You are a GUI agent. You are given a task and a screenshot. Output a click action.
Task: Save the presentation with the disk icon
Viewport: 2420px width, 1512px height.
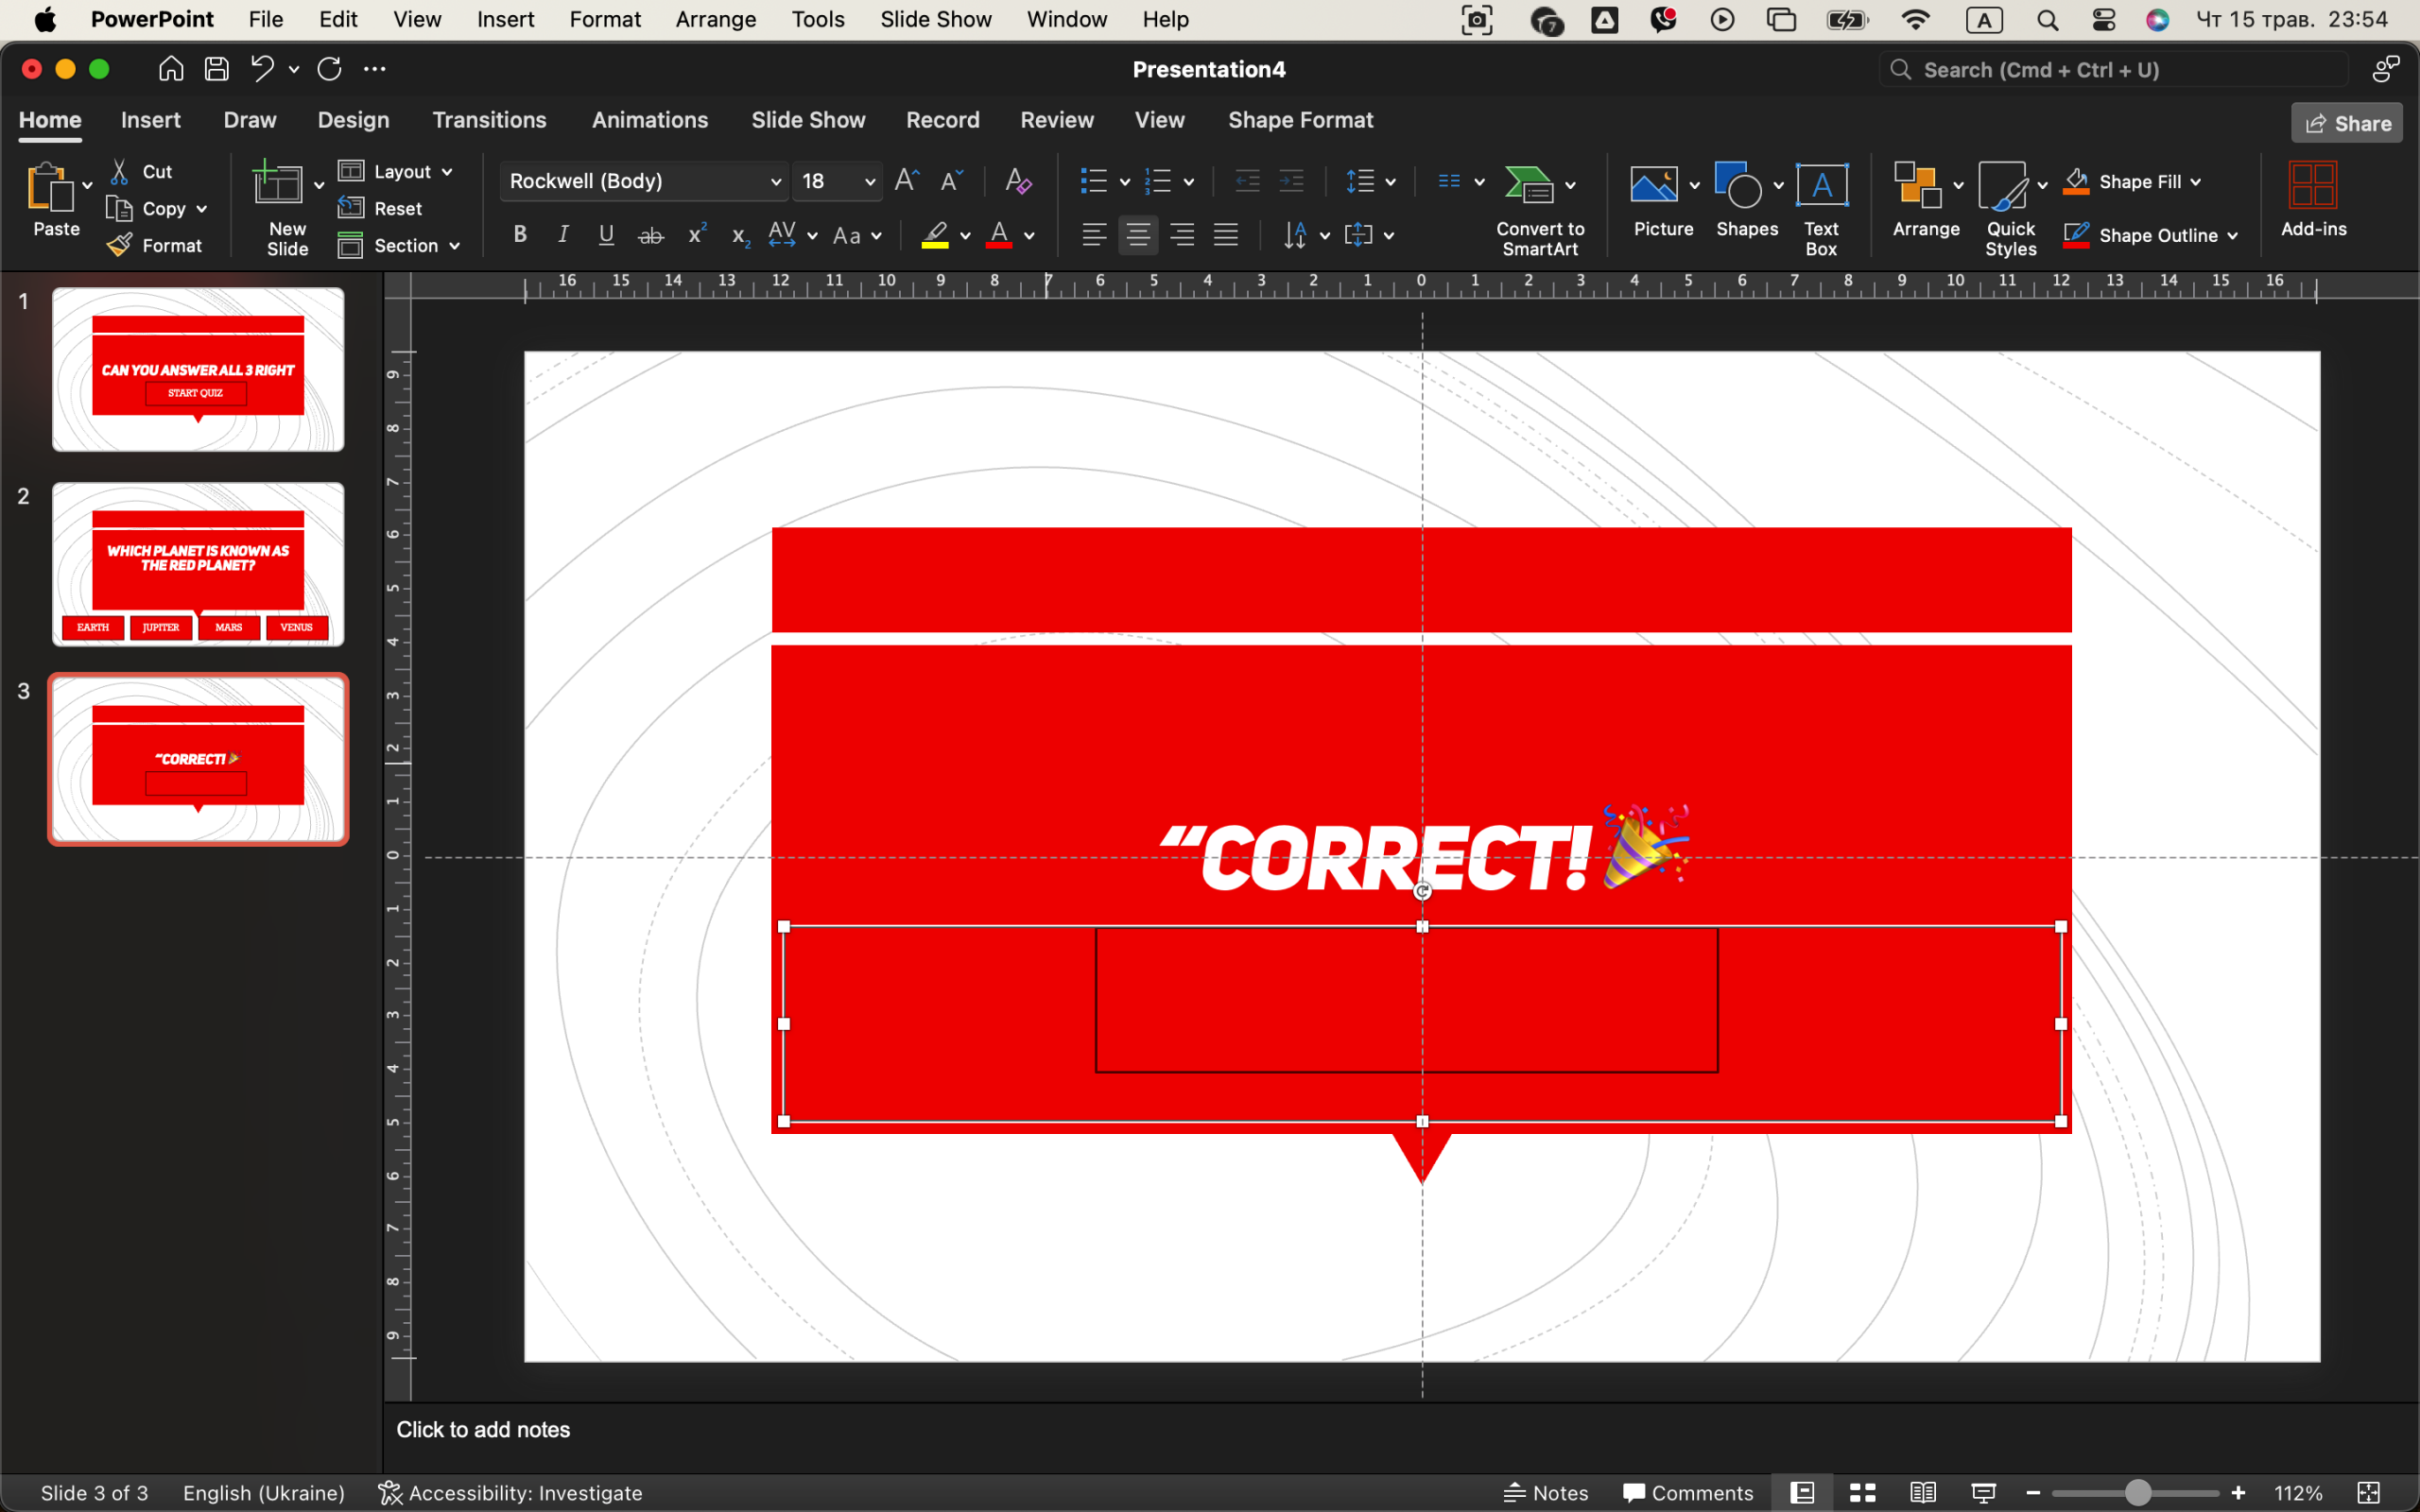[217, 69]
